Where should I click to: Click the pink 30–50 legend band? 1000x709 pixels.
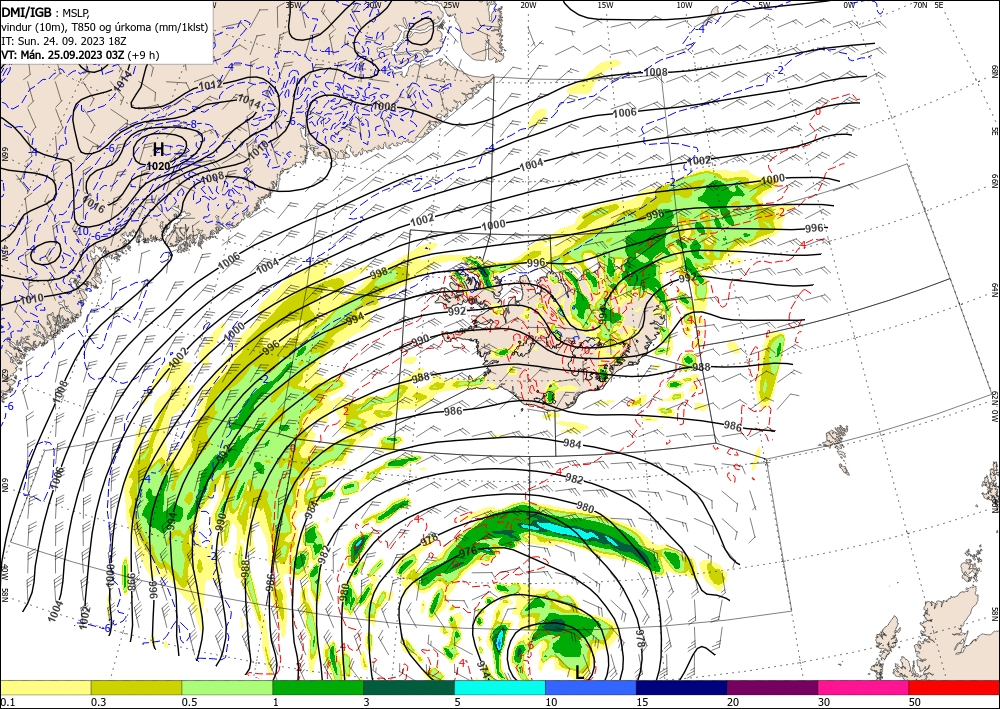(x=864, y=687)
